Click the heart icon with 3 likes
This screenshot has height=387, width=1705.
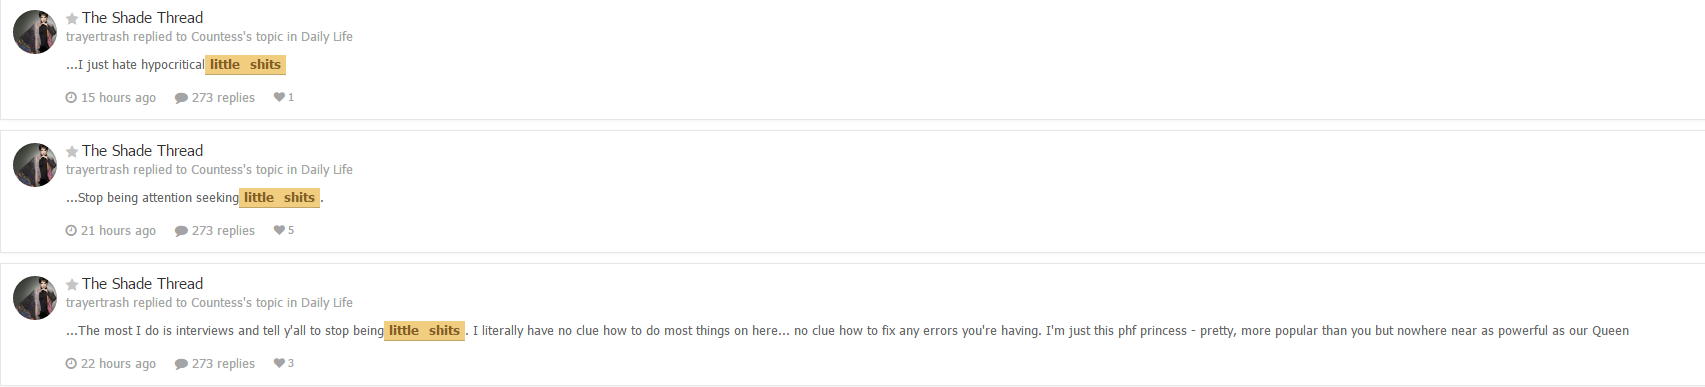279,363
